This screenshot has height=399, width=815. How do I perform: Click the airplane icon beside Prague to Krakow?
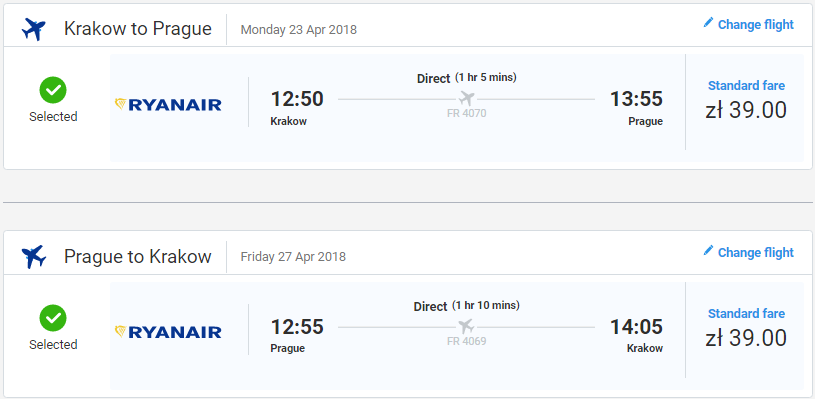34,257
